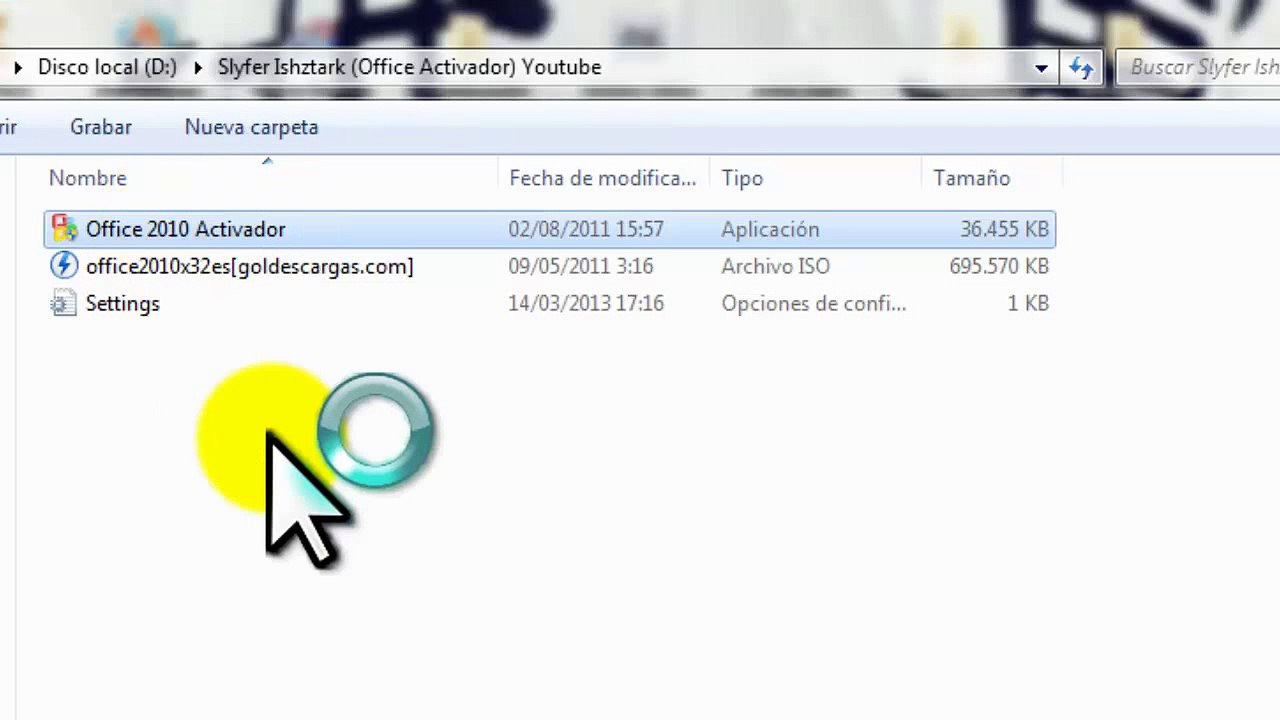1280x720 pixels.
Task: Select file name Office 2010 Activador
Action: (186, 229)
